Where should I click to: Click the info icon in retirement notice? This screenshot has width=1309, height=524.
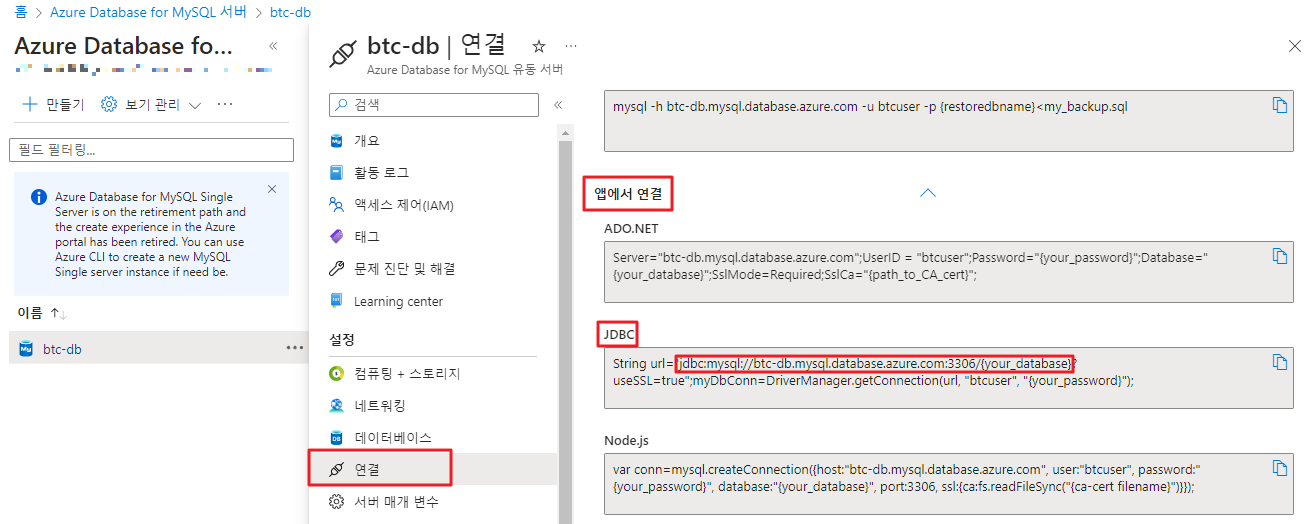(39, 197)
